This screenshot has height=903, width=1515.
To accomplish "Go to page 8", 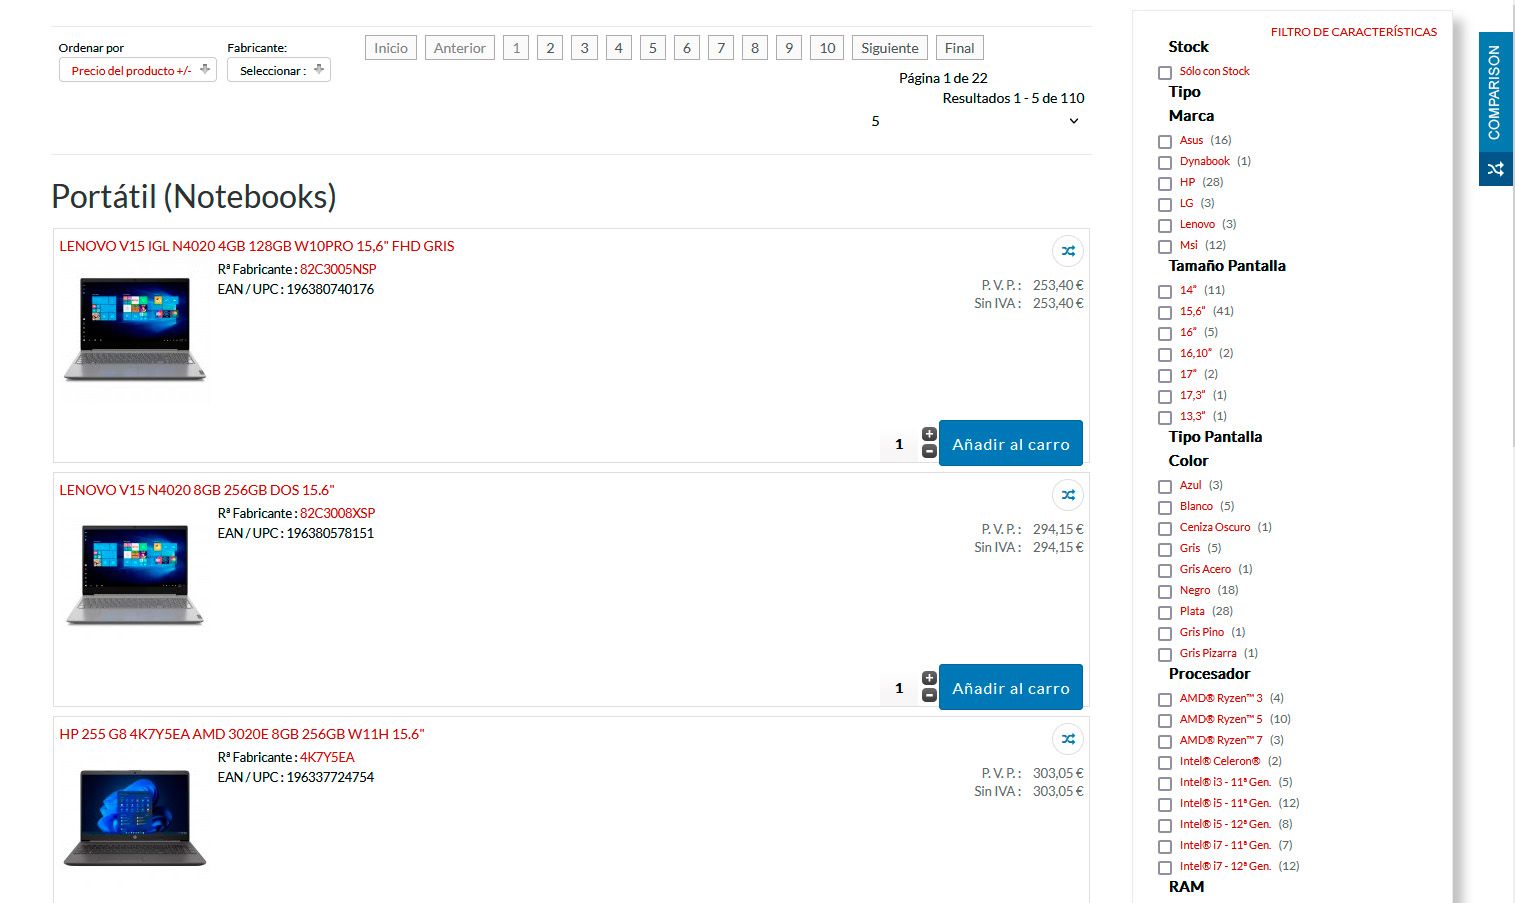I will (x=755, y=48).
